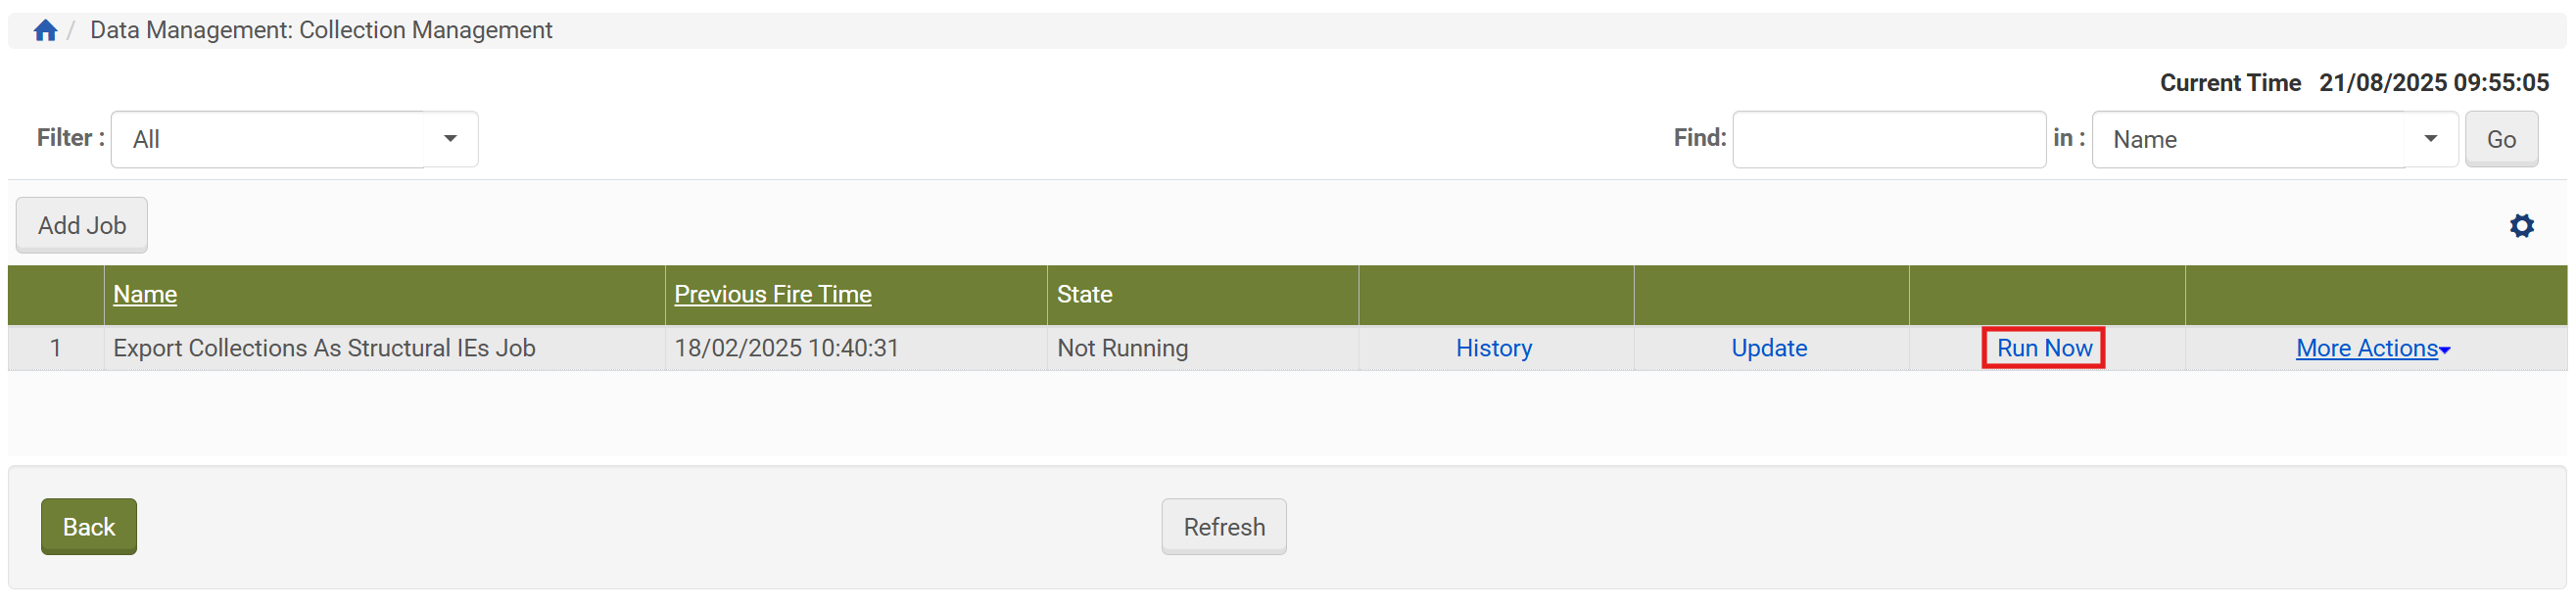Select the Export Collections As Structural IEs row
The height and width of the screenshot is (607, 2576).
click(324, 348)
